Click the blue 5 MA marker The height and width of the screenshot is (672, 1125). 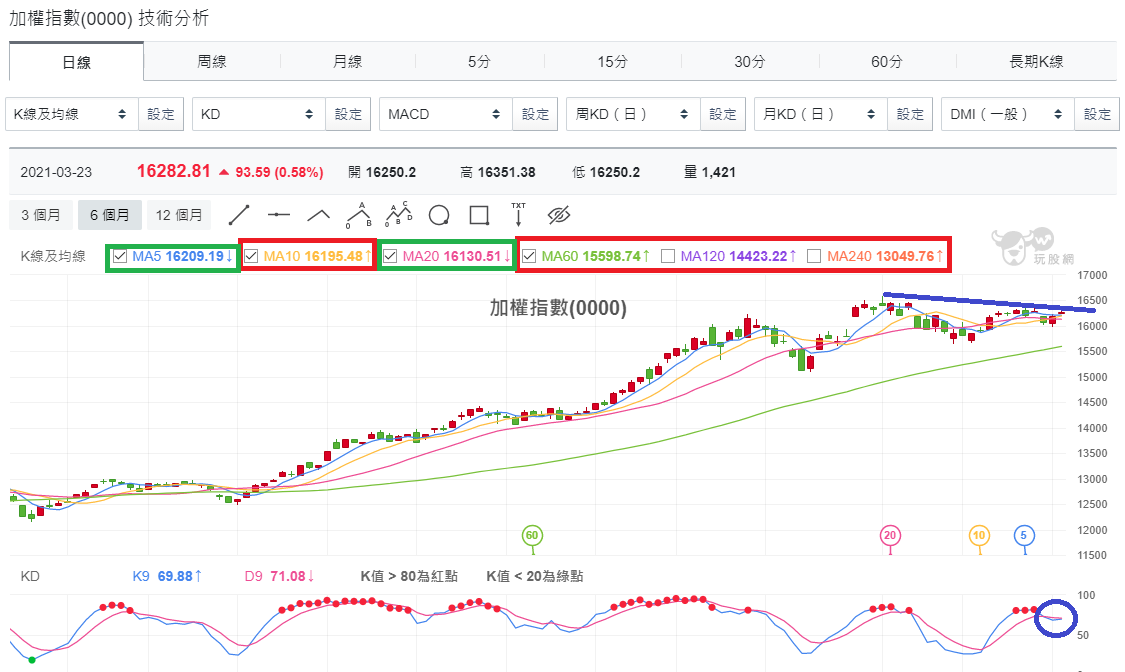1024,535
